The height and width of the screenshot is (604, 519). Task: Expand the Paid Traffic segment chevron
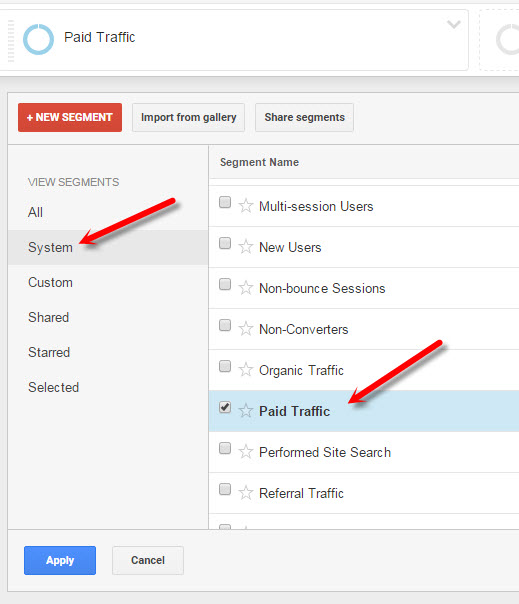pos(454,25)
